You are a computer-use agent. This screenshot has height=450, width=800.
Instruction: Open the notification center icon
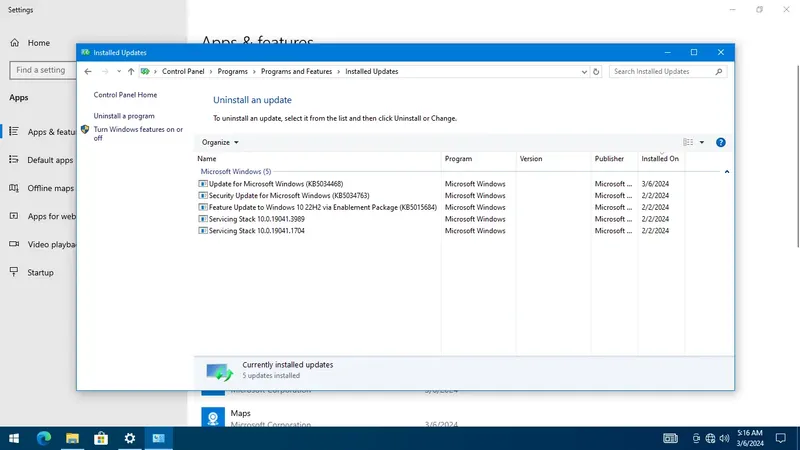[781, 438]
